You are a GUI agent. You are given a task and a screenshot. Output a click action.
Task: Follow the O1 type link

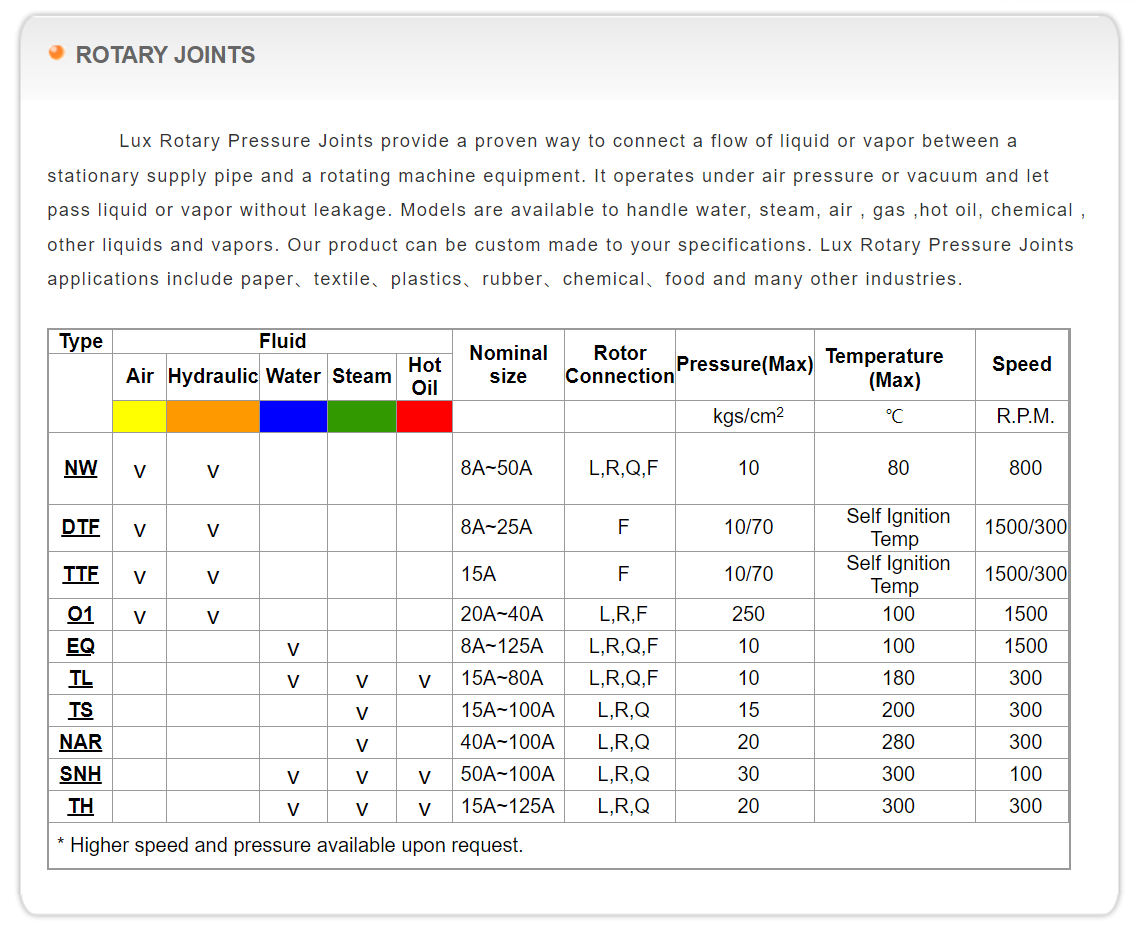click(x=80, y=614)
